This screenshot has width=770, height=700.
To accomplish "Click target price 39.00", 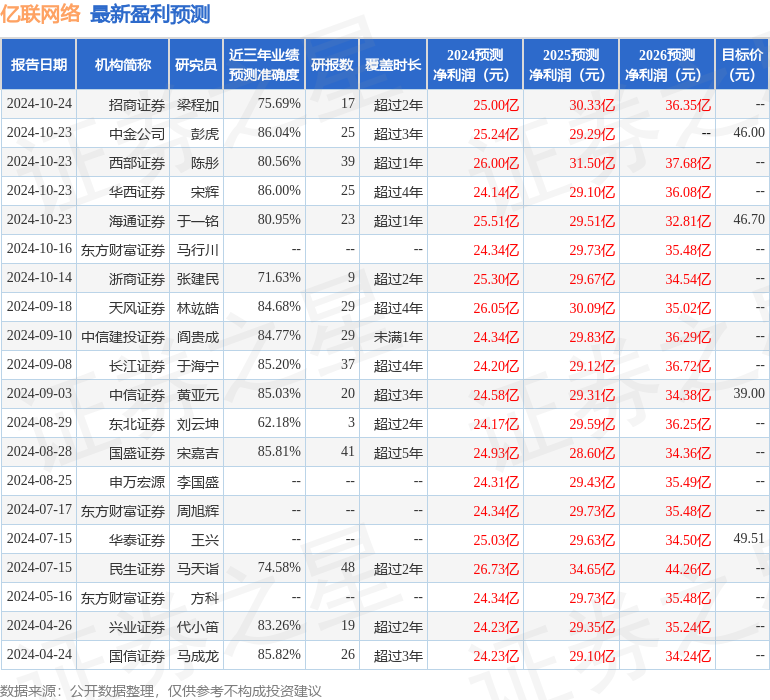I will coord(749,393).
